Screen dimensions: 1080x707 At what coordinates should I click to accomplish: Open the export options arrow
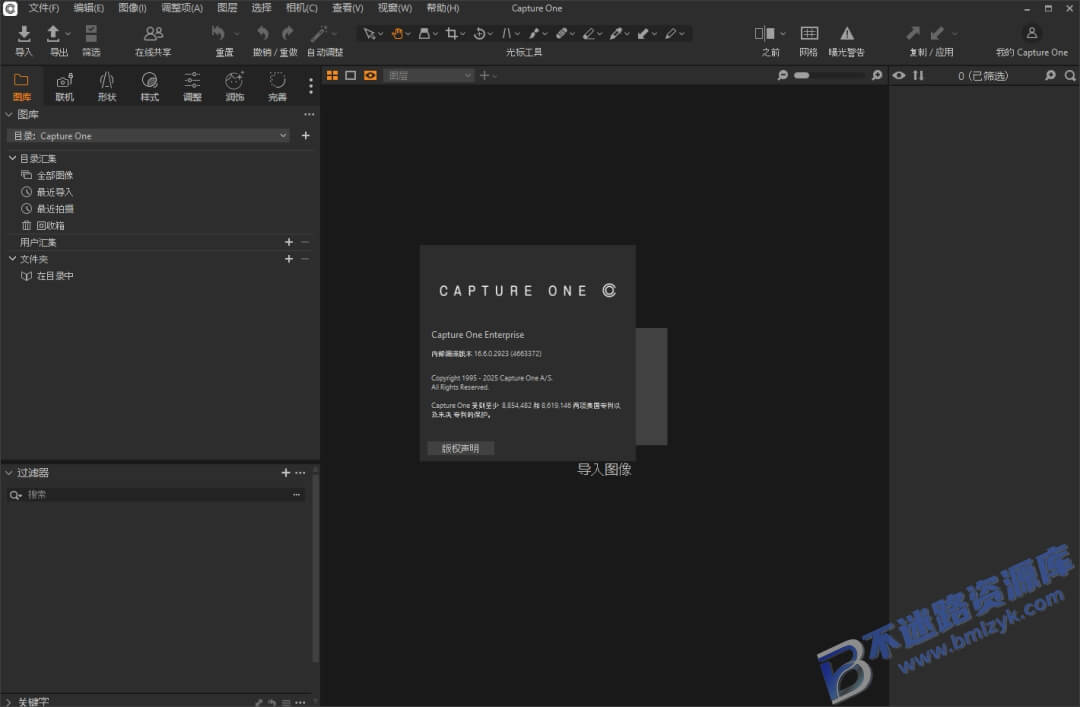click(68, 34)
